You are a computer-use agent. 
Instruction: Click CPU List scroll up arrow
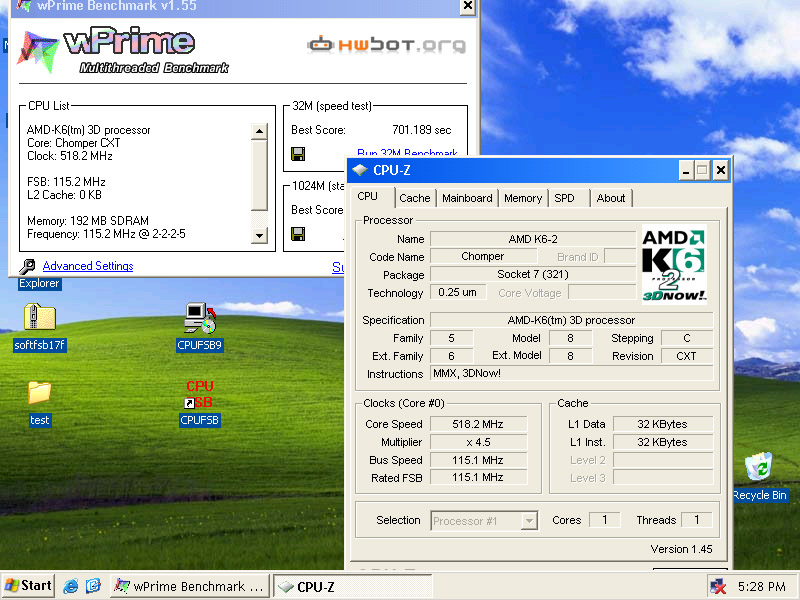pyautogui.click(x=260, y=131)
